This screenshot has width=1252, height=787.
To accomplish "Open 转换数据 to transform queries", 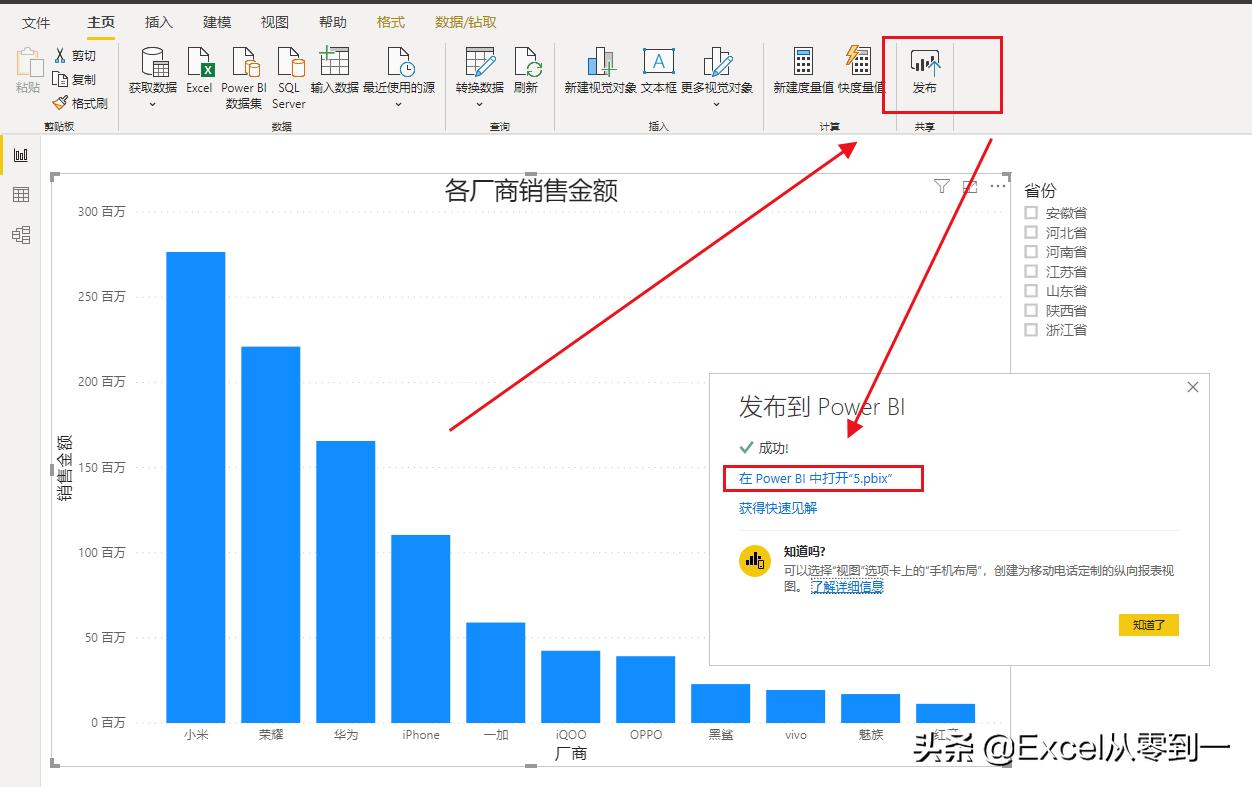I will point(480,75).
